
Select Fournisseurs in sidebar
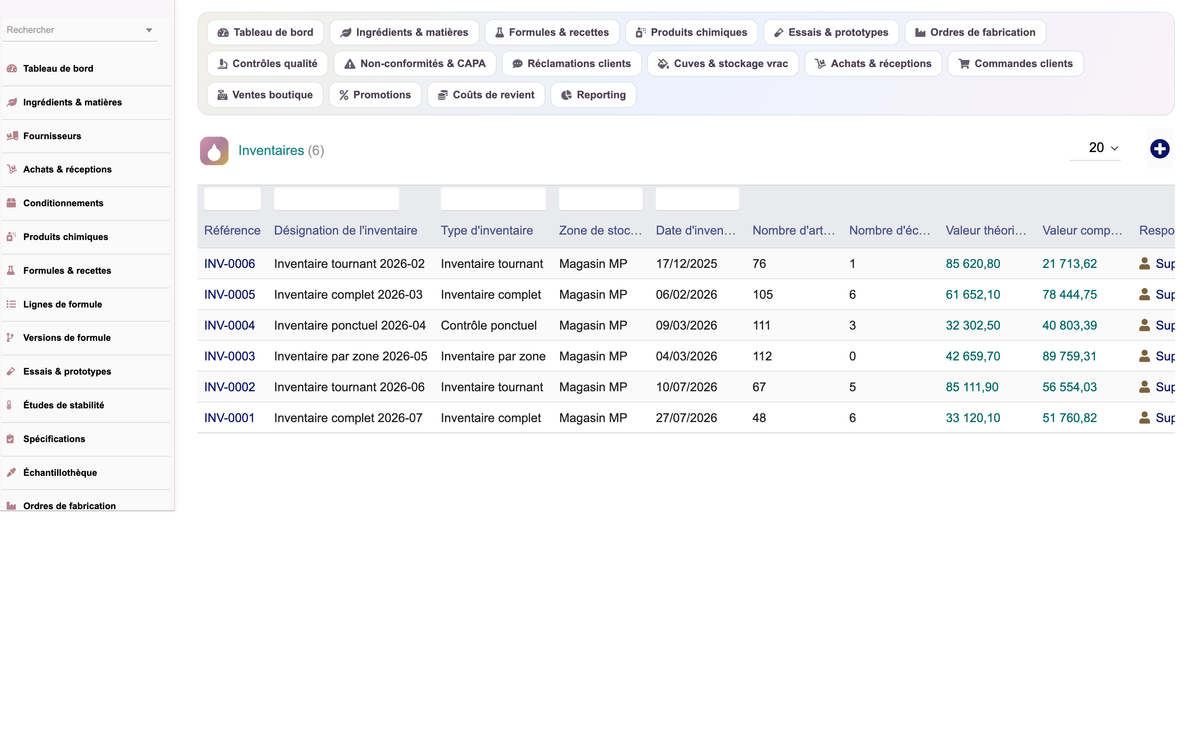tap(87, 136)
